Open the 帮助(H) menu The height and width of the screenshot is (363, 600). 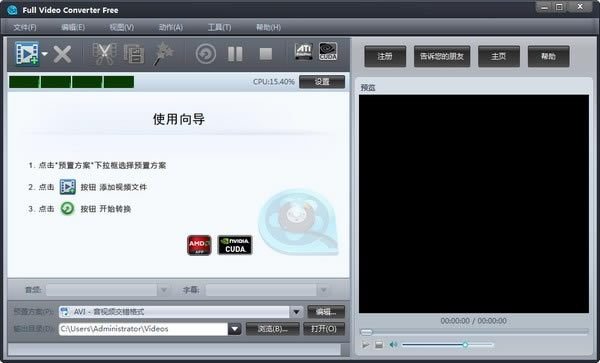(268, 27)
